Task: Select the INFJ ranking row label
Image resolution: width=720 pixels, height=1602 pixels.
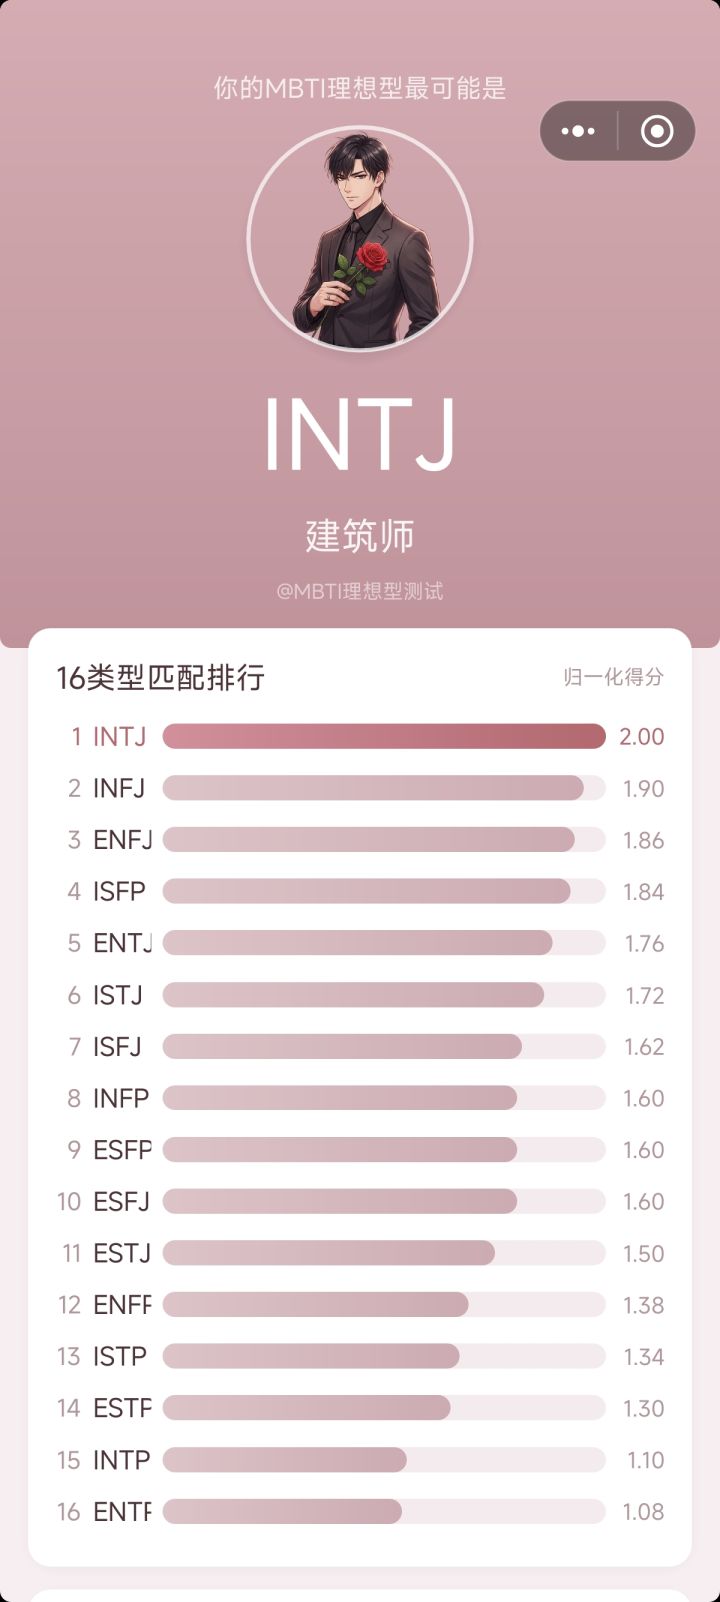Action: point(119,789)
